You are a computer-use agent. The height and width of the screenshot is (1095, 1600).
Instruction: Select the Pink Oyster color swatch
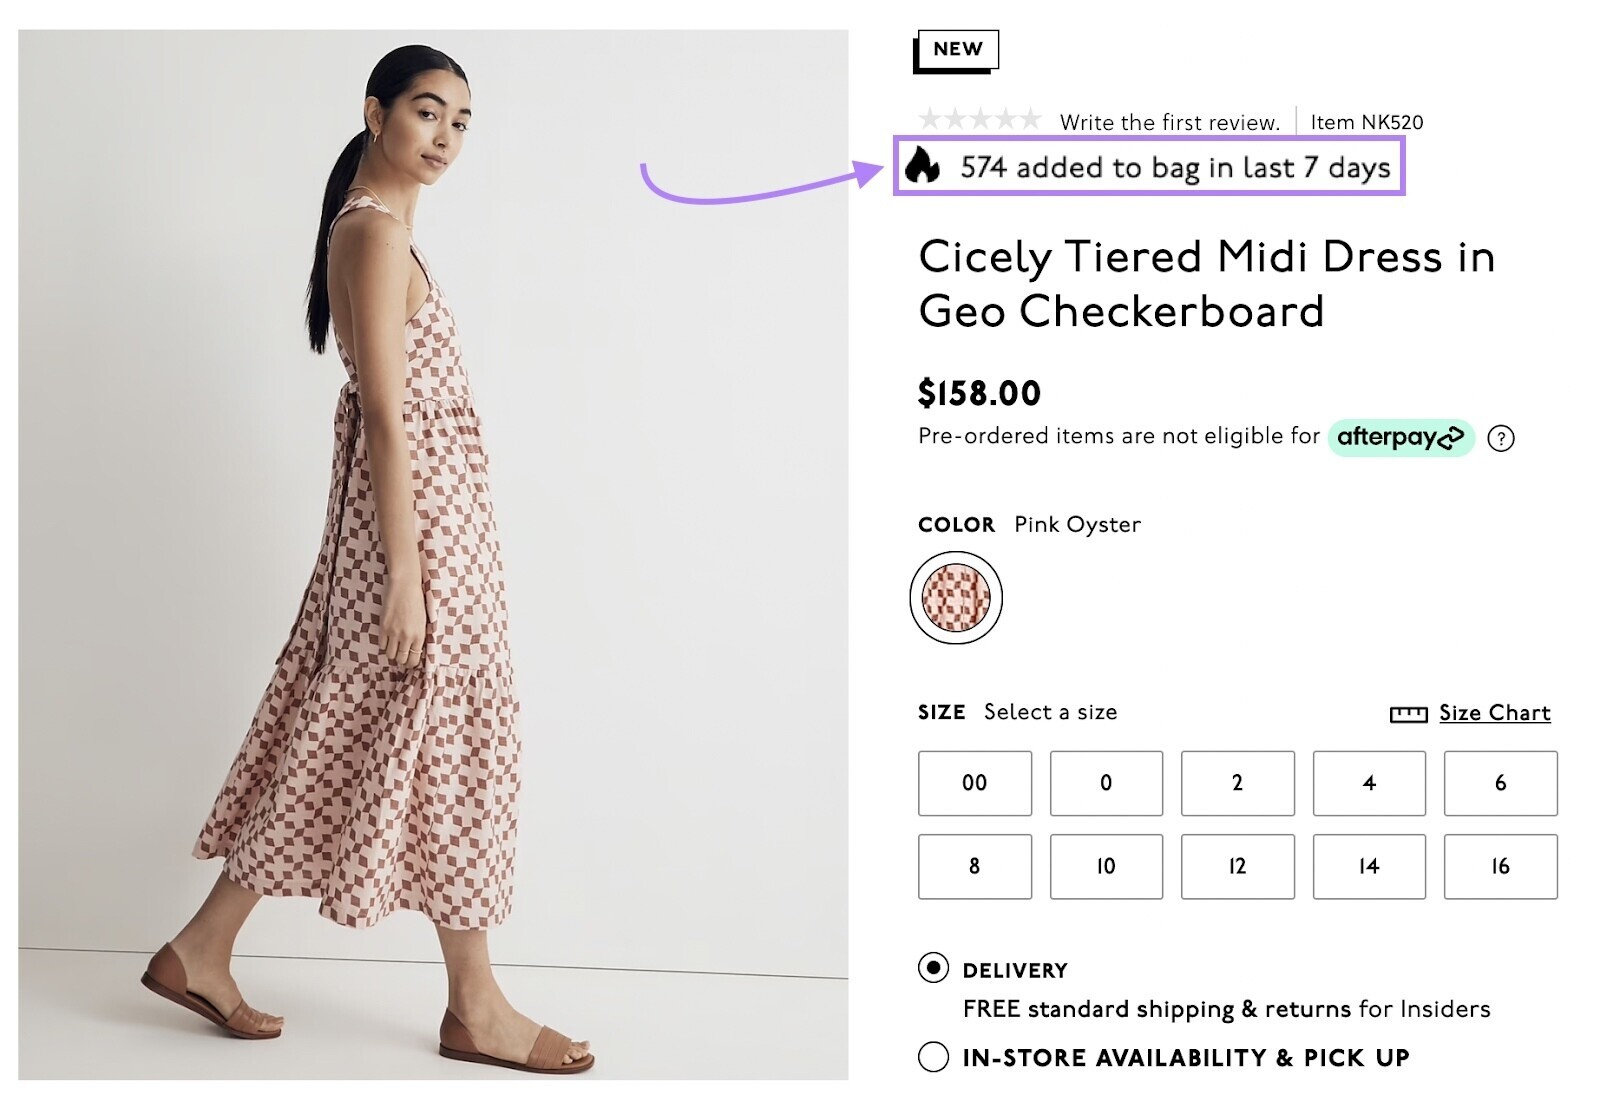click(955, 595)
